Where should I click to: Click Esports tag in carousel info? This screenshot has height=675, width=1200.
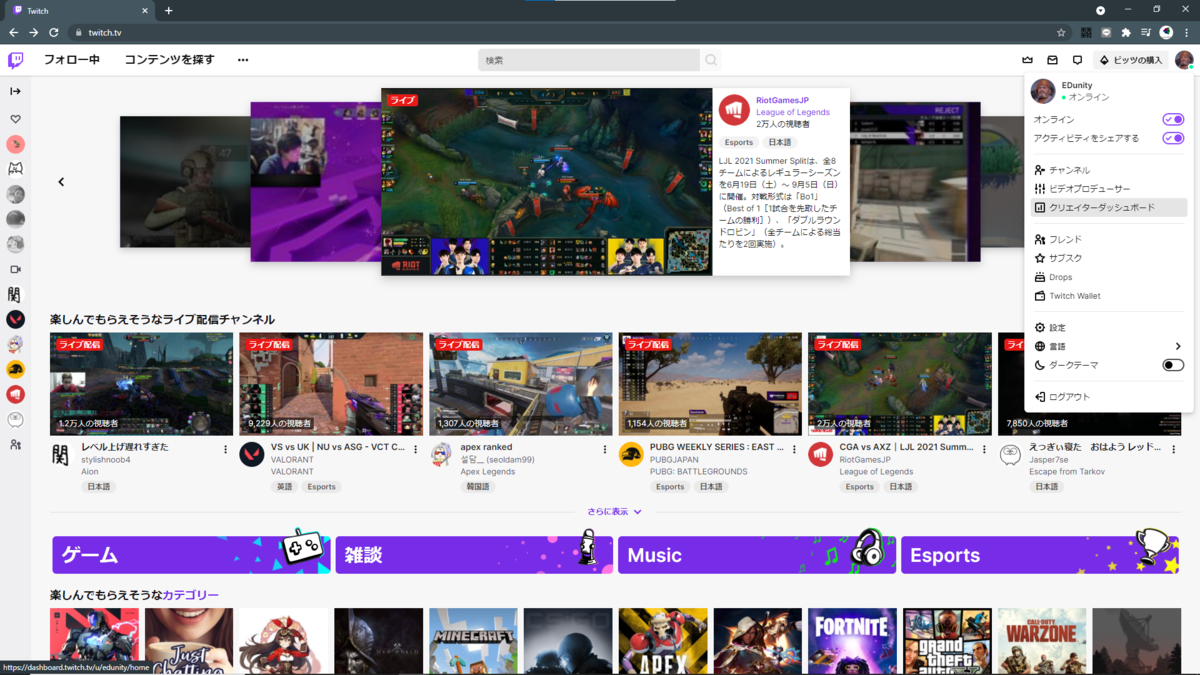point(739,143)
